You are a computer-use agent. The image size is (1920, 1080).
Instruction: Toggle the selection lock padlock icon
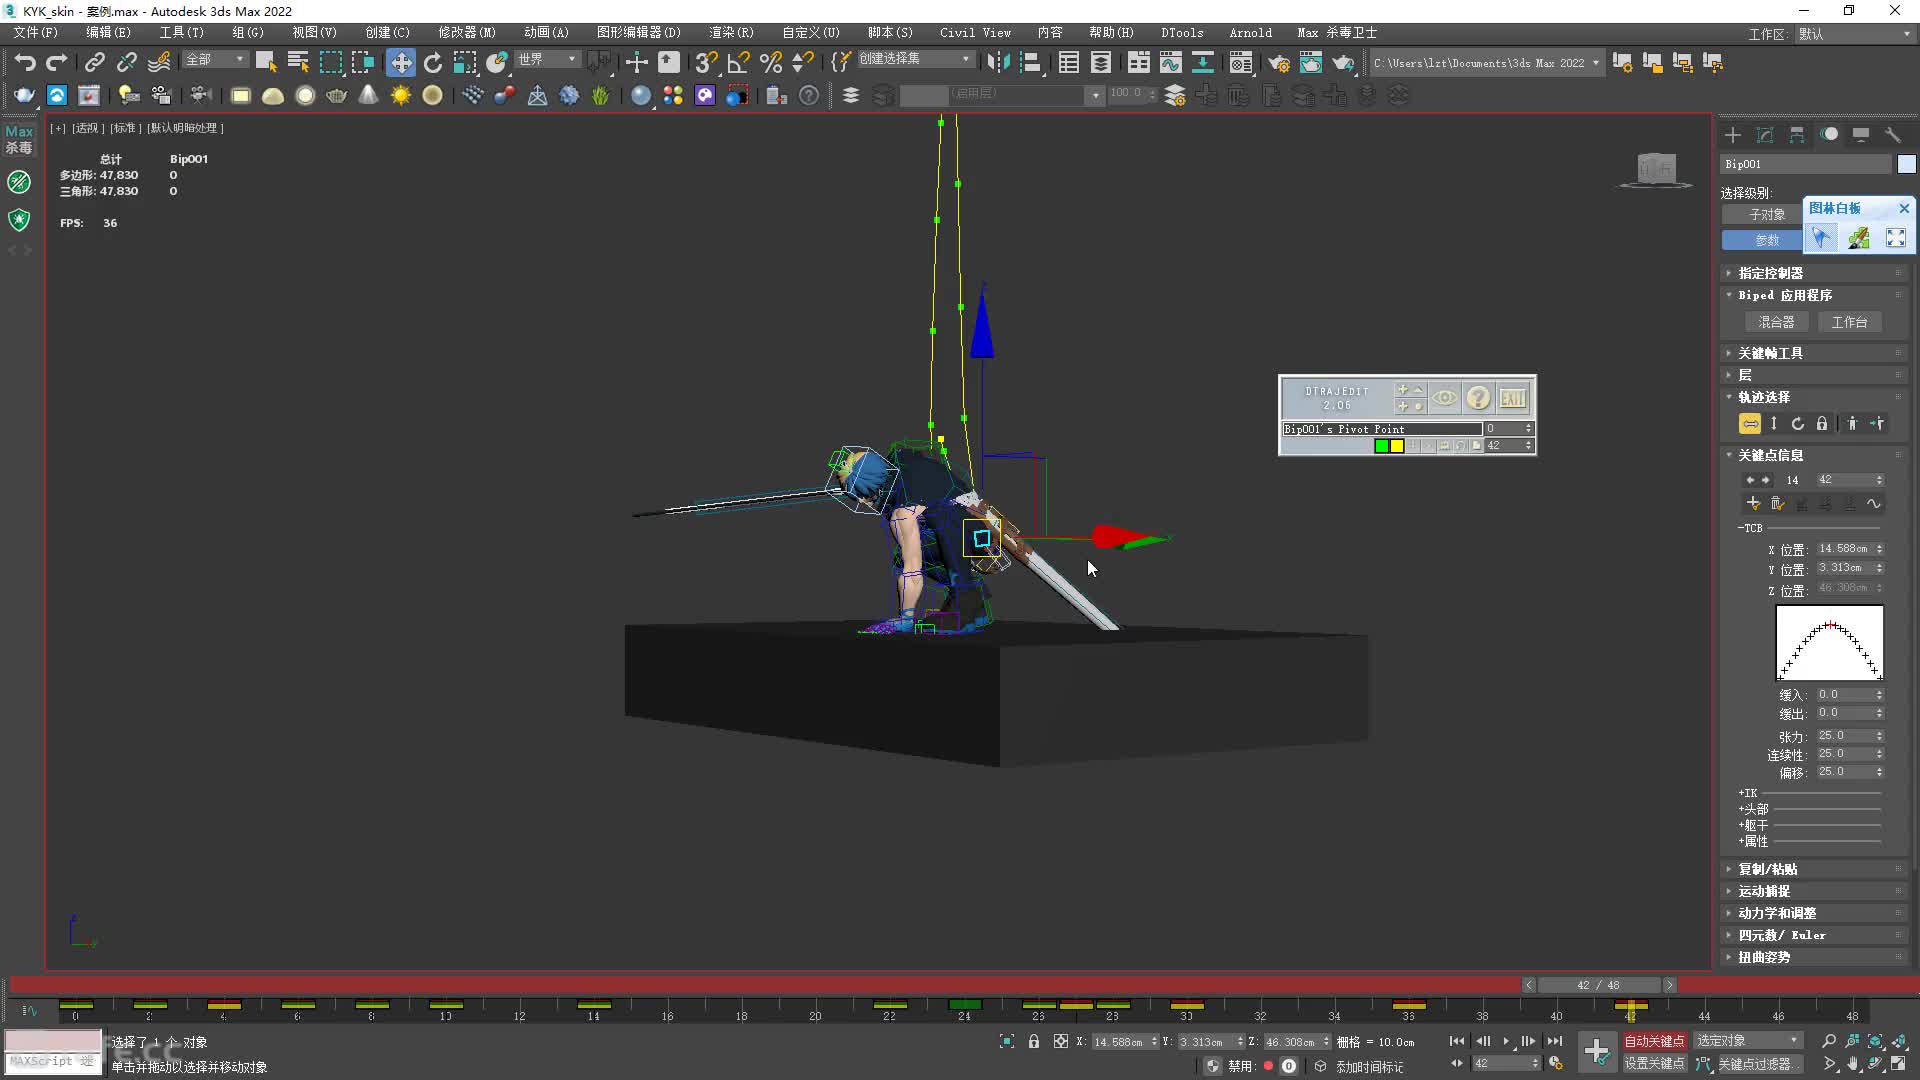pos(1034,1041)
